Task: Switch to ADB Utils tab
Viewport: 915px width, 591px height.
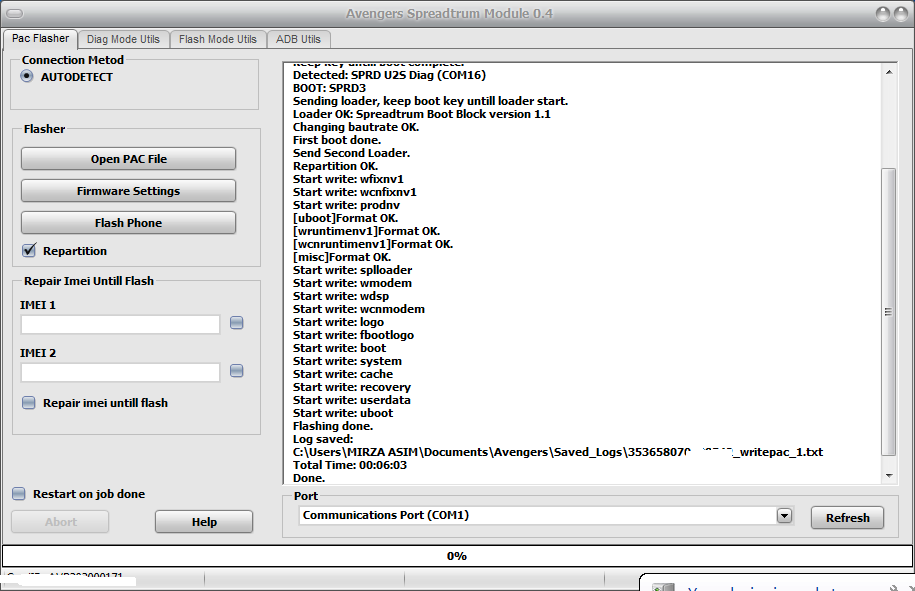Action: coord(298,39)
